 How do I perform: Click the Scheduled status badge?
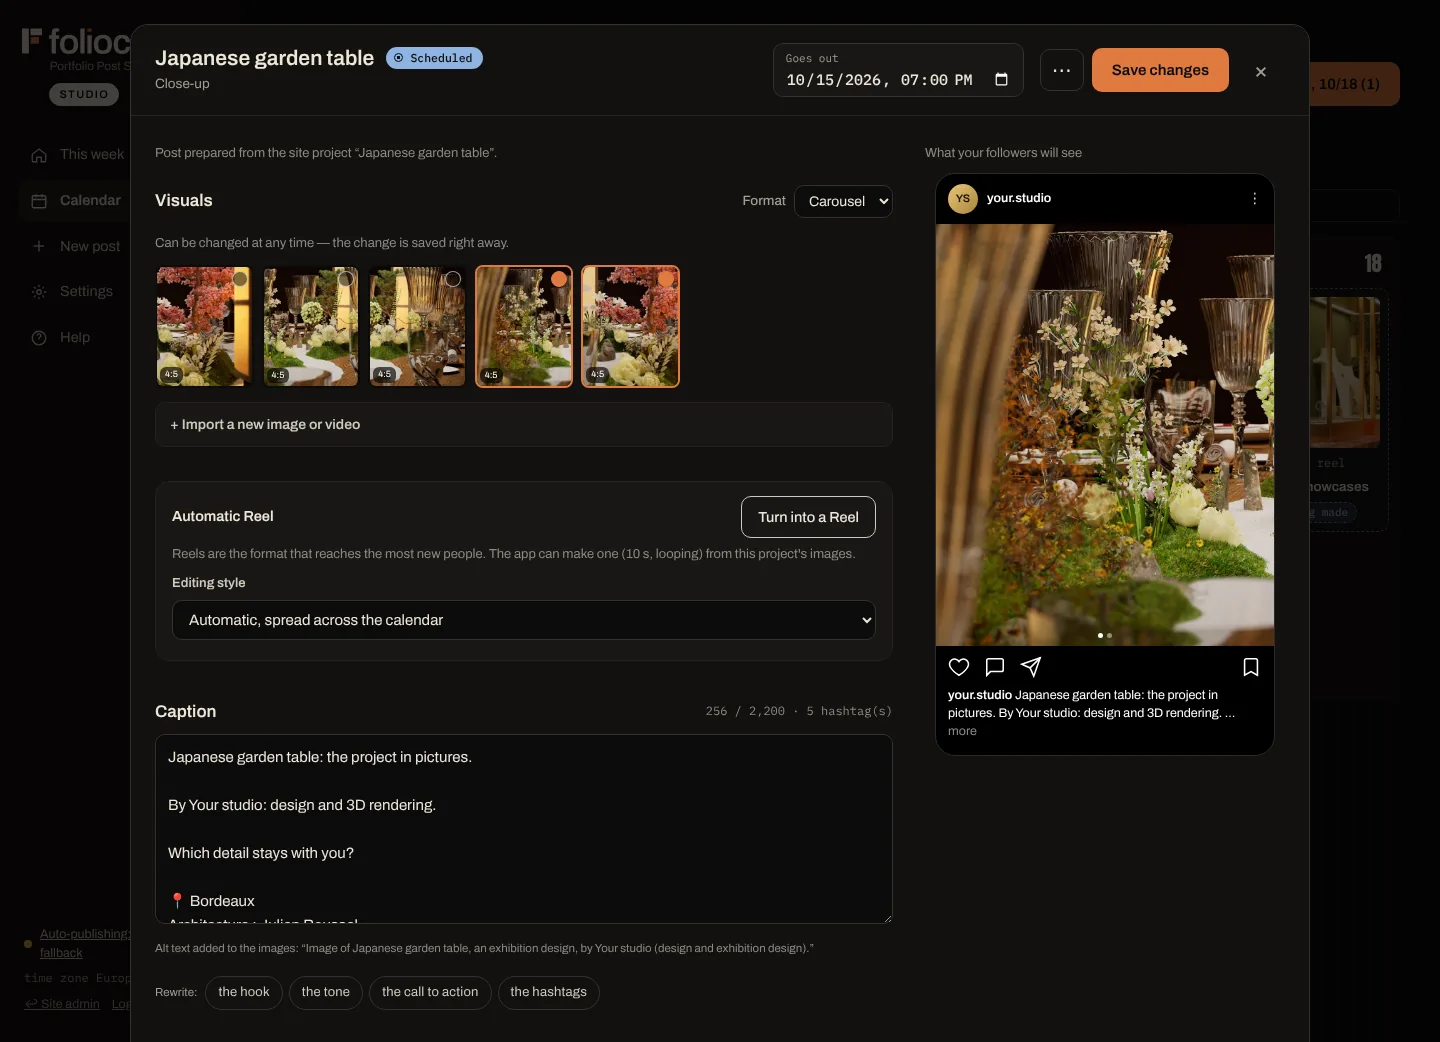pos(434,58)
